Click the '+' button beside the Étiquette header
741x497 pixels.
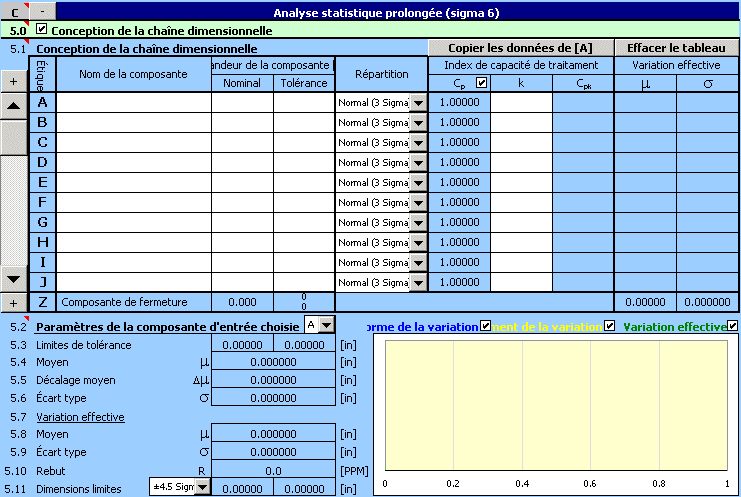coord(14,81)
